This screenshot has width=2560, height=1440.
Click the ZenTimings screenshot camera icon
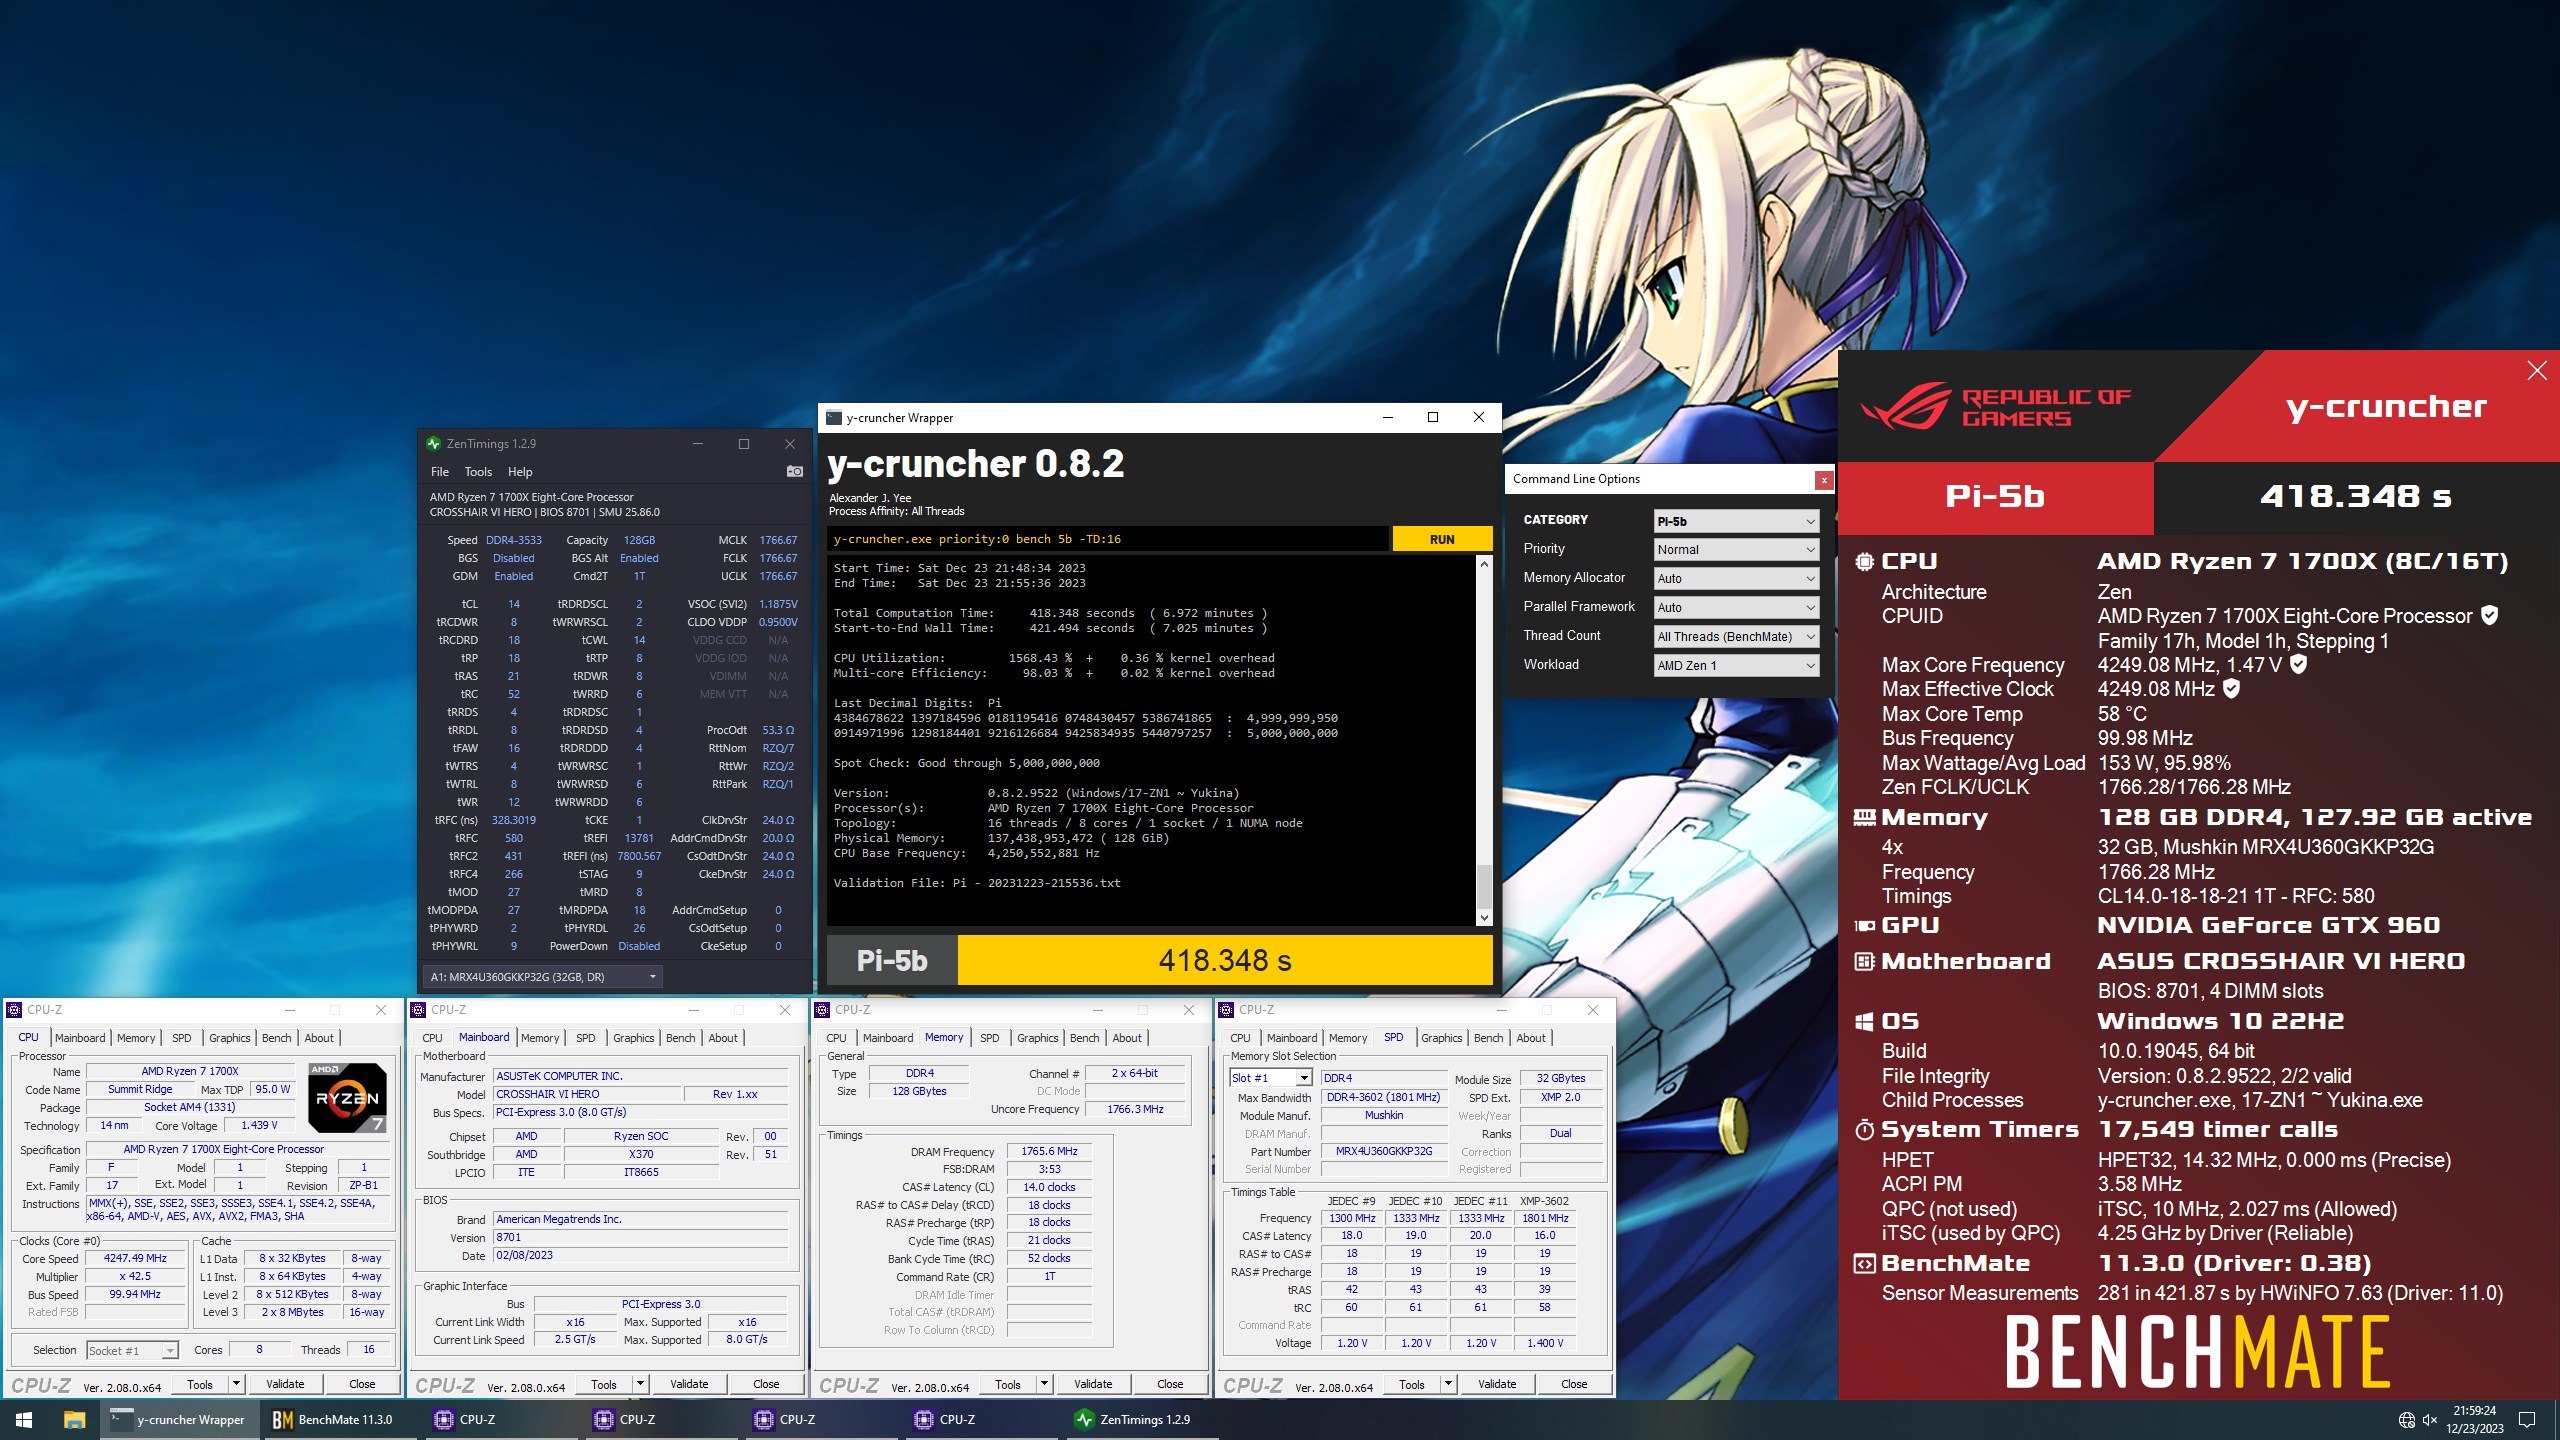point(794,471)
